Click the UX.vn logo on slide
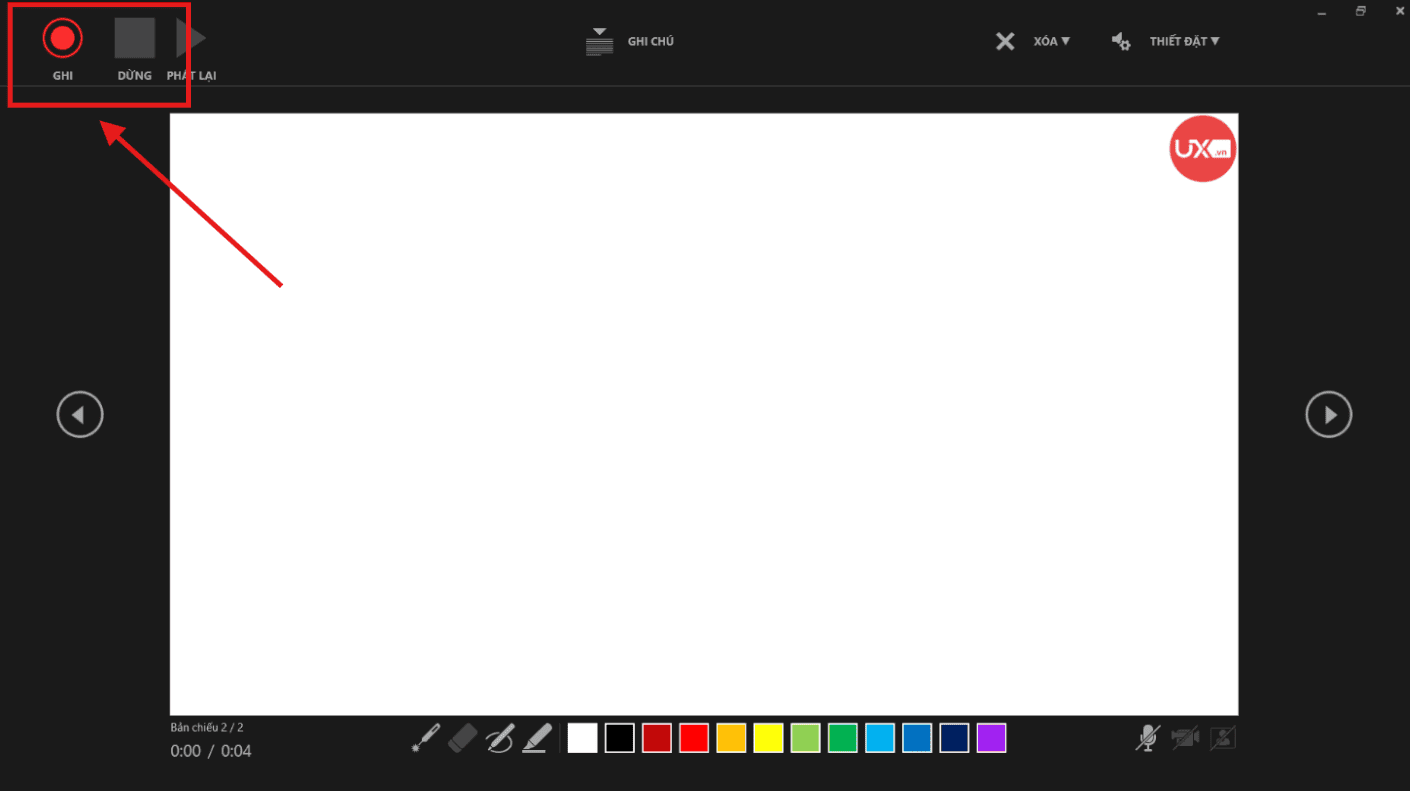 click(x=1202, y=149)
